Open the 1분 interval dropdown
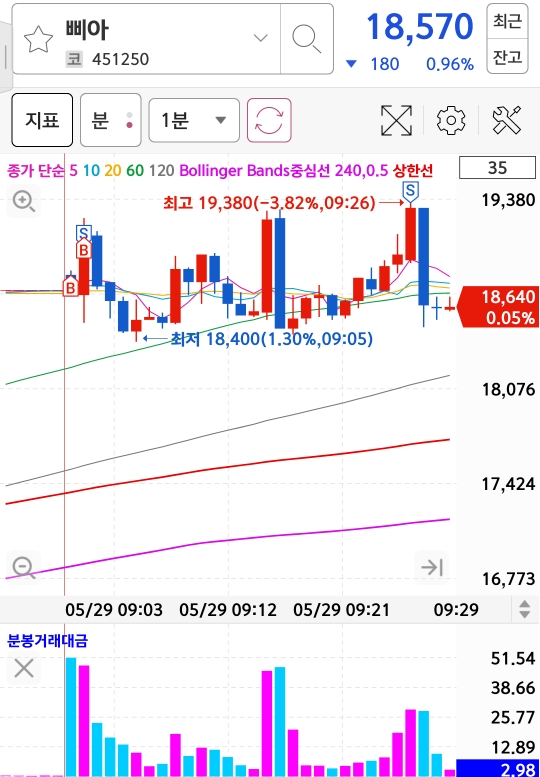Image resolution: width=540 pixels, height=777 pixels. click(x=194, y=120)
